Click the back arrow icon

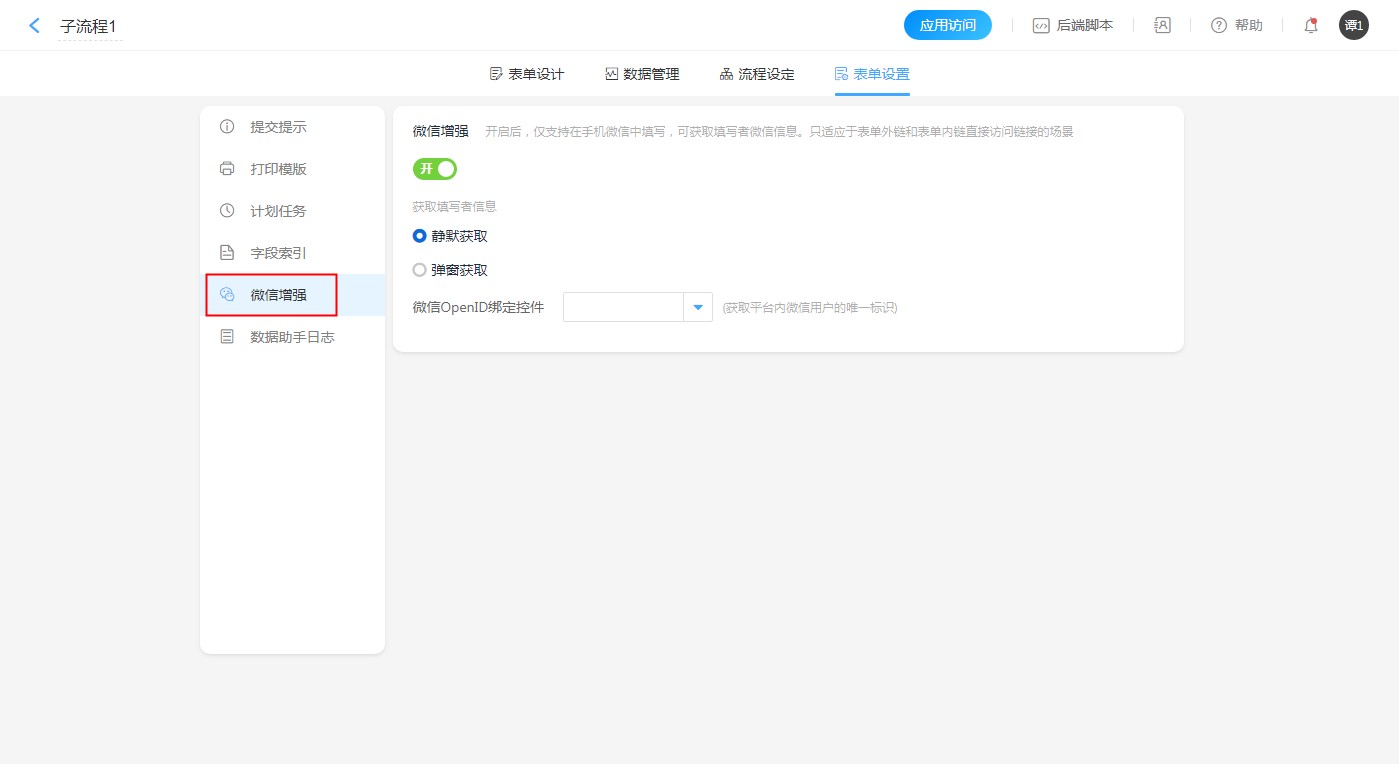35,26
